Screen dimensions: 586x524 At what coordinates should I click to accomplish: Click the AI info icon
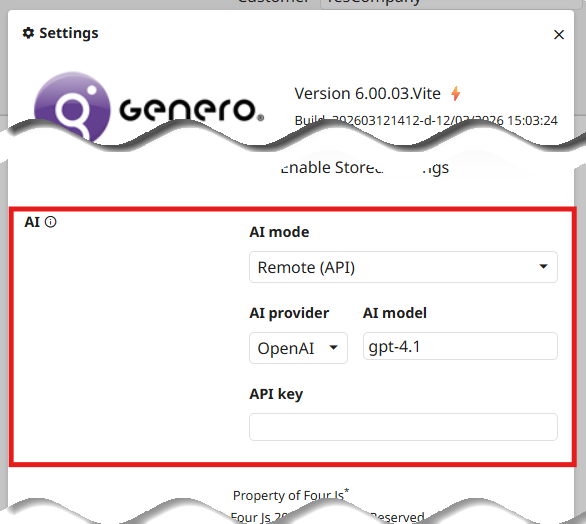pos(50,222)
